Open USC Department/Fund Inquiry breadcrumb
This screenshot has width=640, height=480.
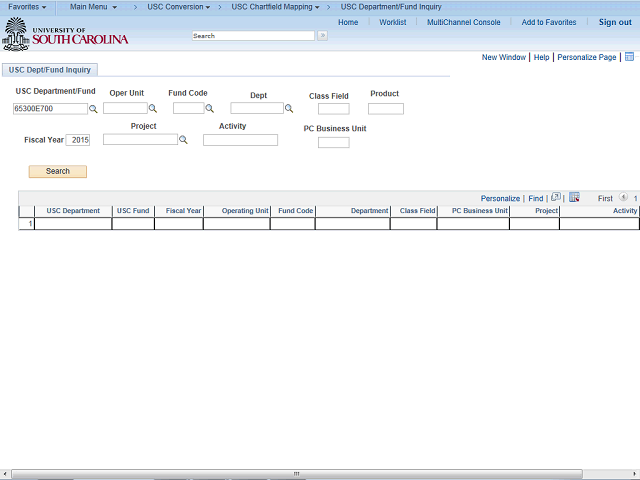coord(391,7)
